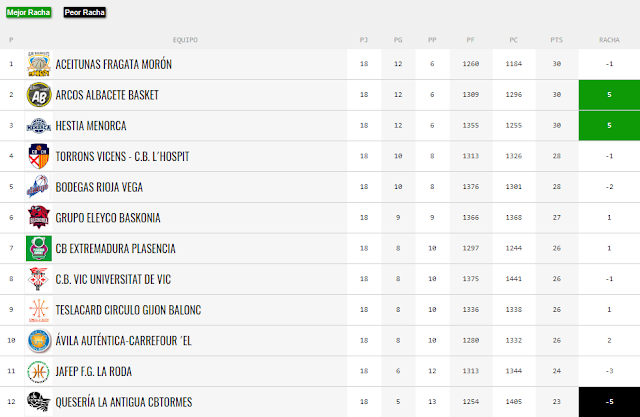Click the Aceitunas Fragata Morón team logo
This screenshot has height=417, width=640.
pos(39,64)
